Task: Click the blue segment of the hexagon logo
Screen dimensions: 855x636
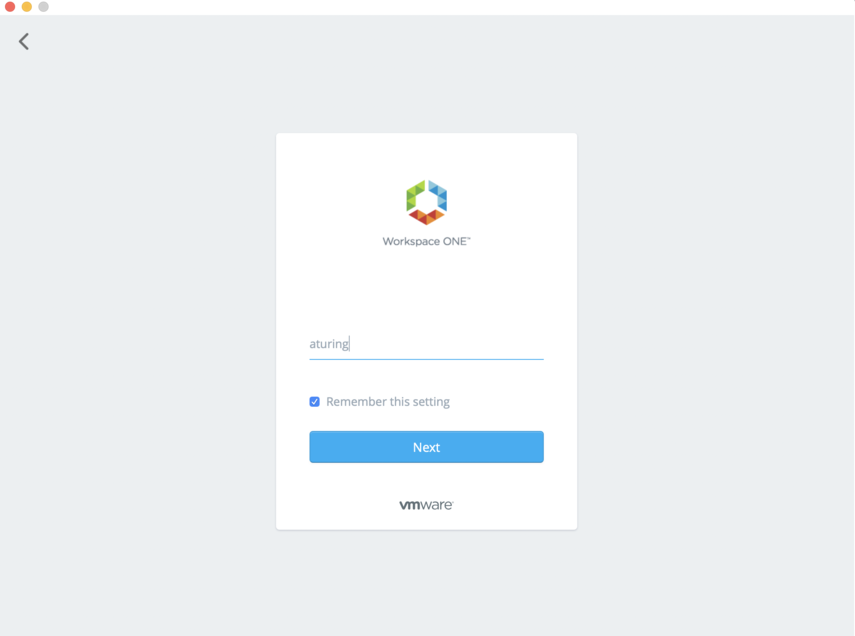Action: coord(438,196)
